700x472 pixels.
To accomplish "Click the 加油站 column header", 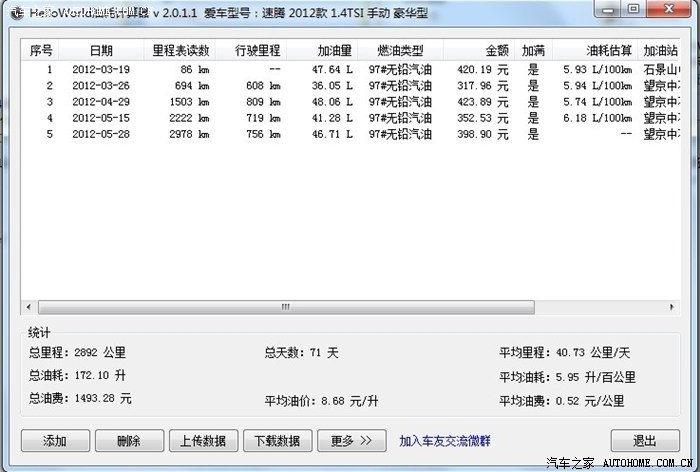I will [659, 50].
